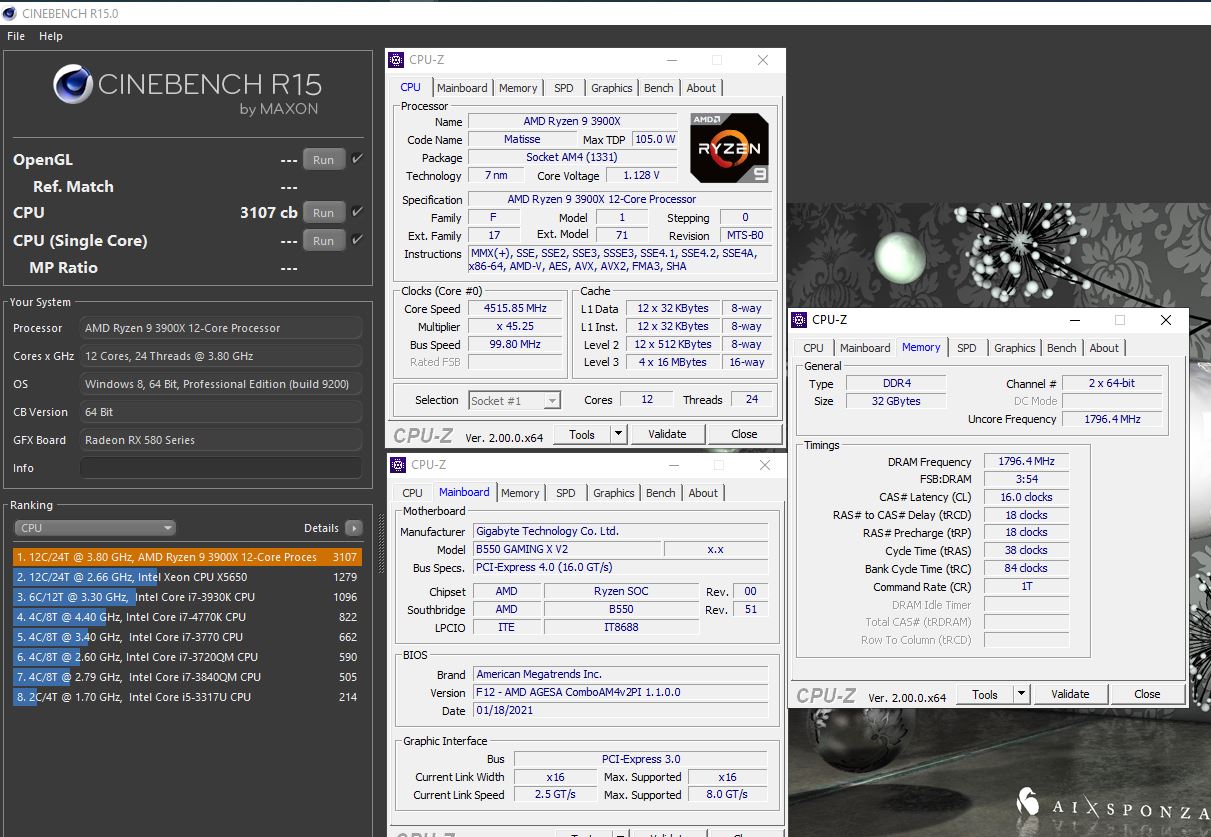1211x837 pixels.
Task: Select the Core i7-3930K ranking row
Action: (187, 597)
